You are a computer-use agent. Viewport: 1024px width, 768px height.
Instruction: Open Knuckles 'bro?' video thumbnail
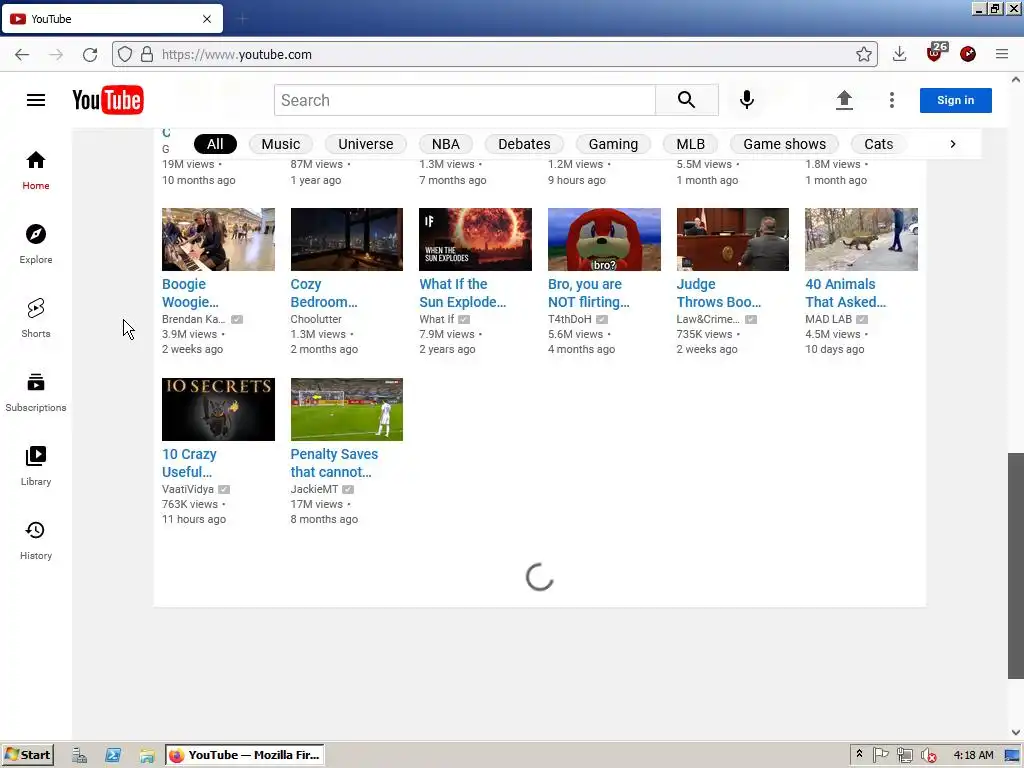[x=604, y=240]
